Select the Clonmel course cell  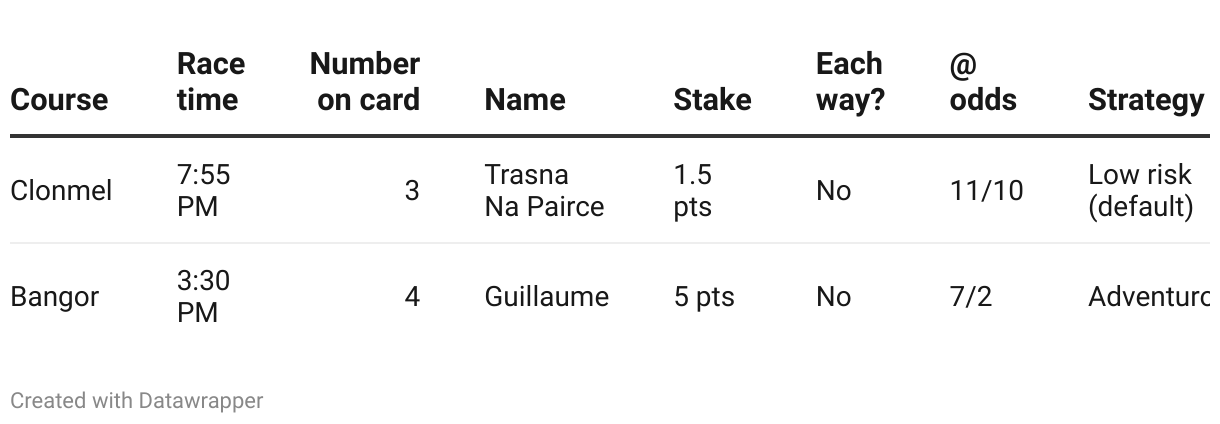click(61, 190)
